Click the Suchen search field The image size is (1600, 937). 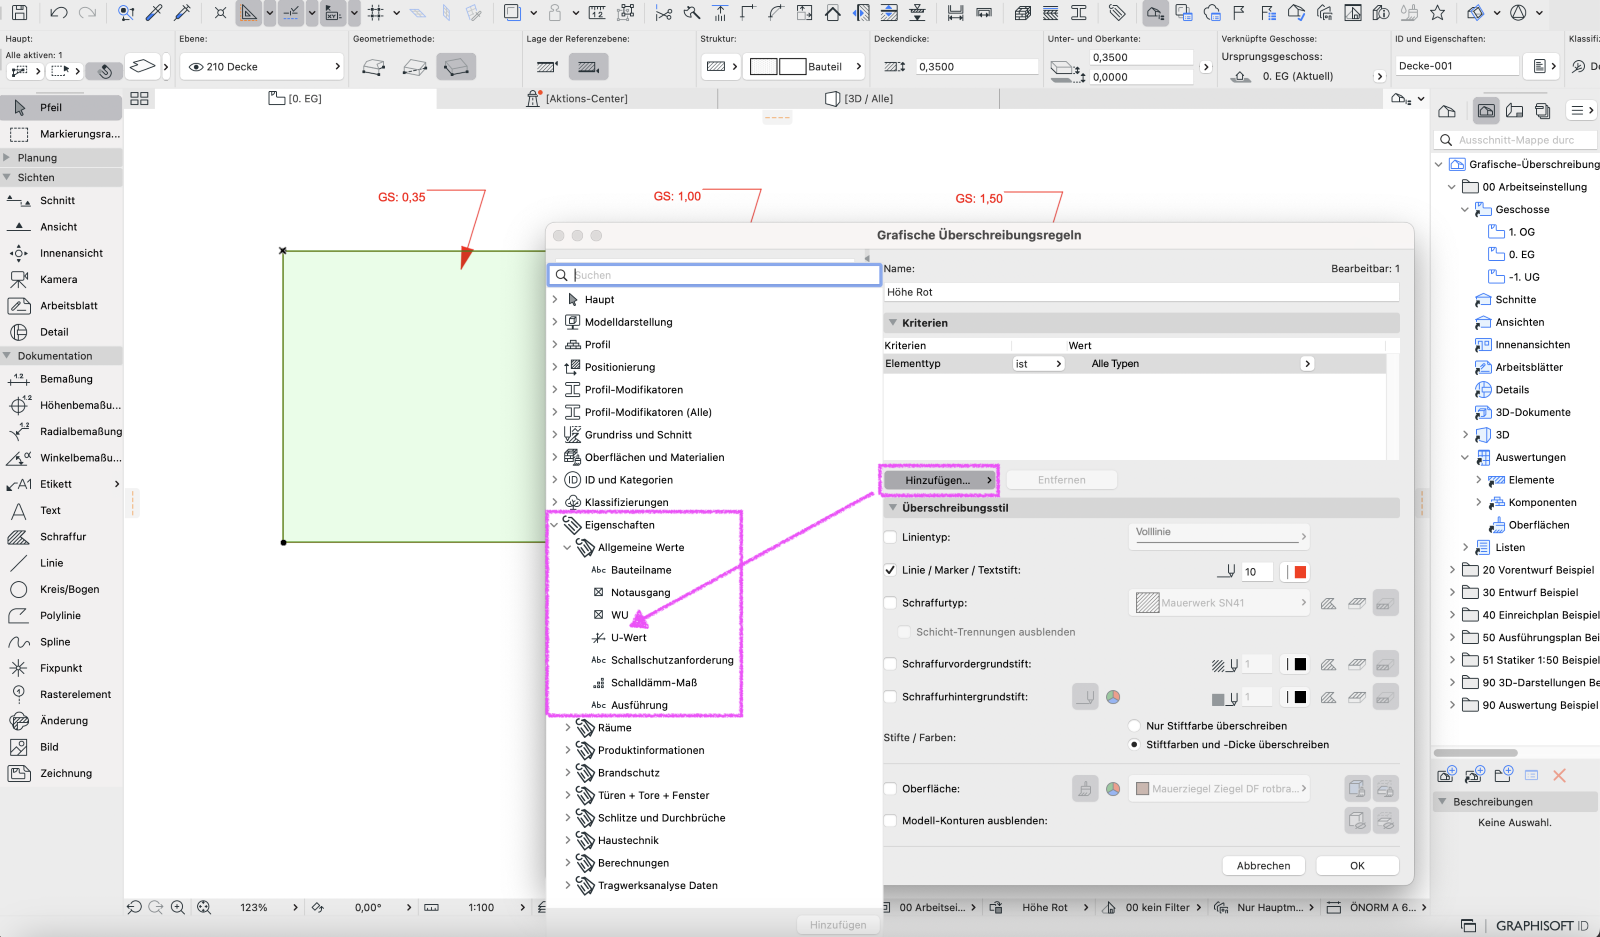point(715,275)
